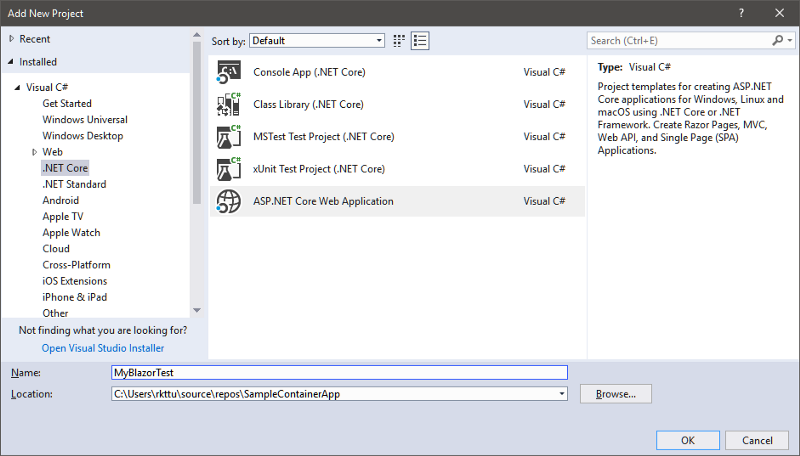Expand the Web tree node
The height and width of the screenshot is (456, 800).
(x=34, y=152)
